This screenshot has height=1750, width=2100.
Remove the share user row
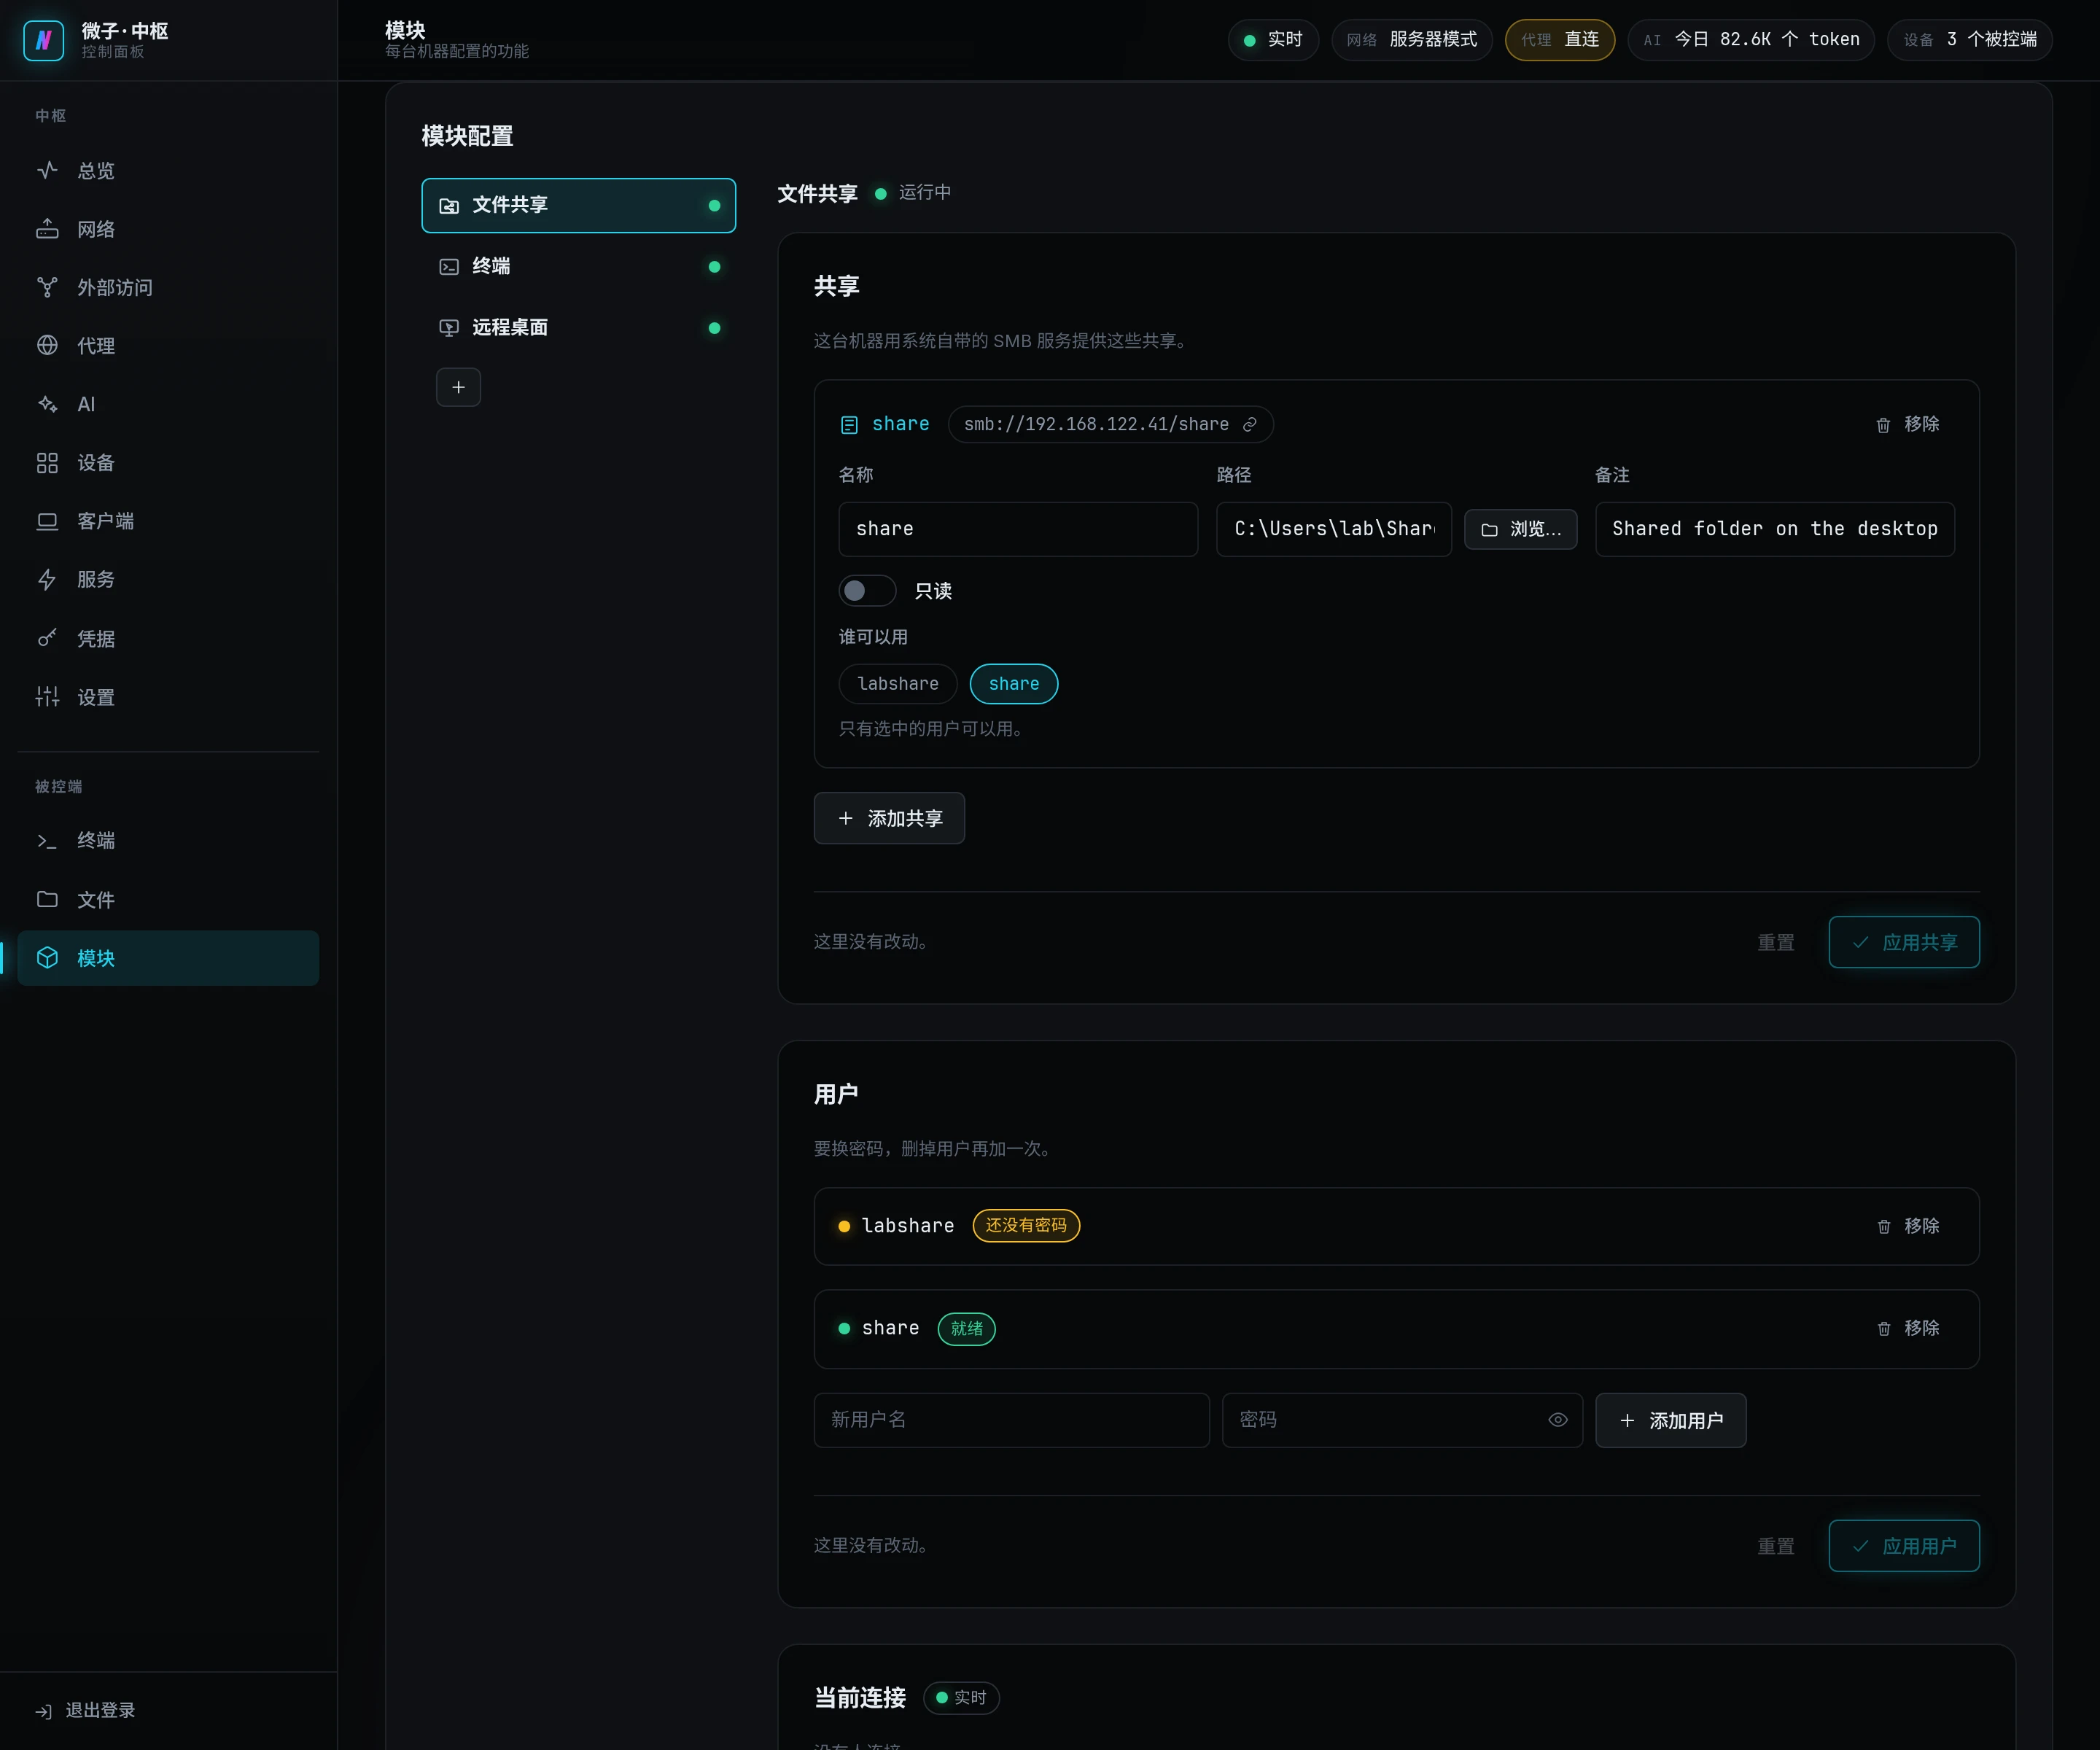[1908, 1328]
